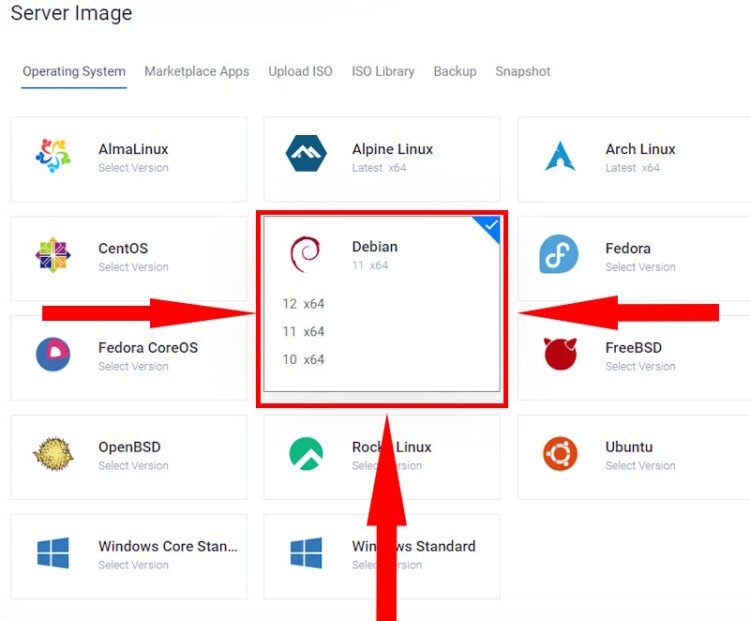
Task: Click the Server Image heading
Action: coord(71,13)
